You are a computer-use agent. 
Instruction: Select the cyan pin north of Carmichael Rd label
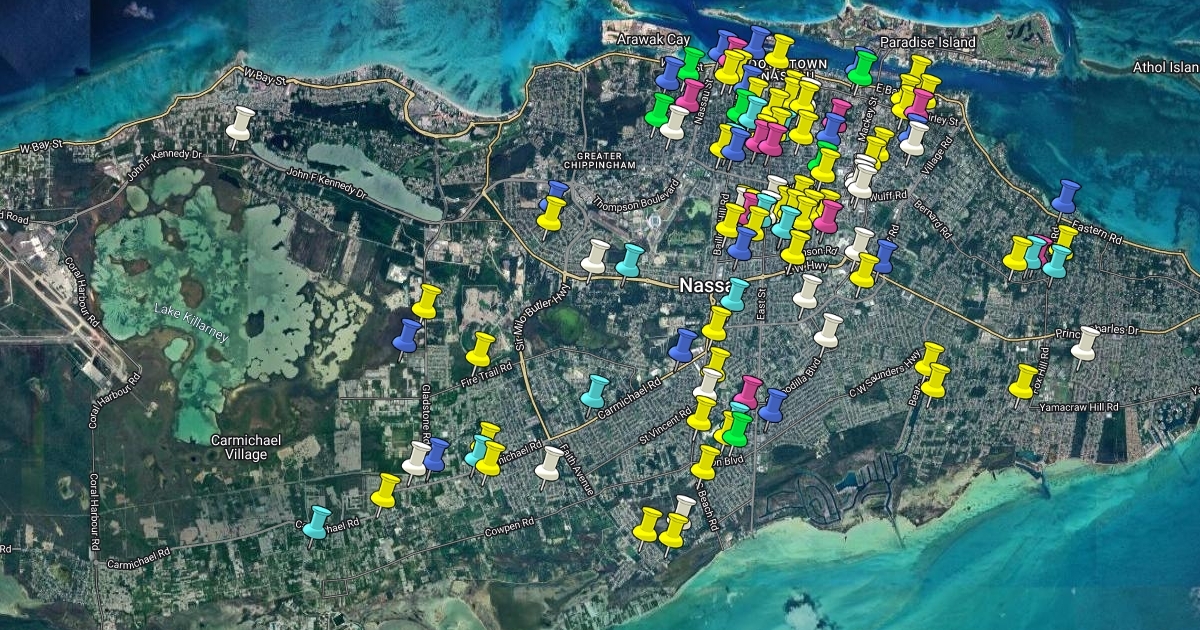[x=595, y=391]
